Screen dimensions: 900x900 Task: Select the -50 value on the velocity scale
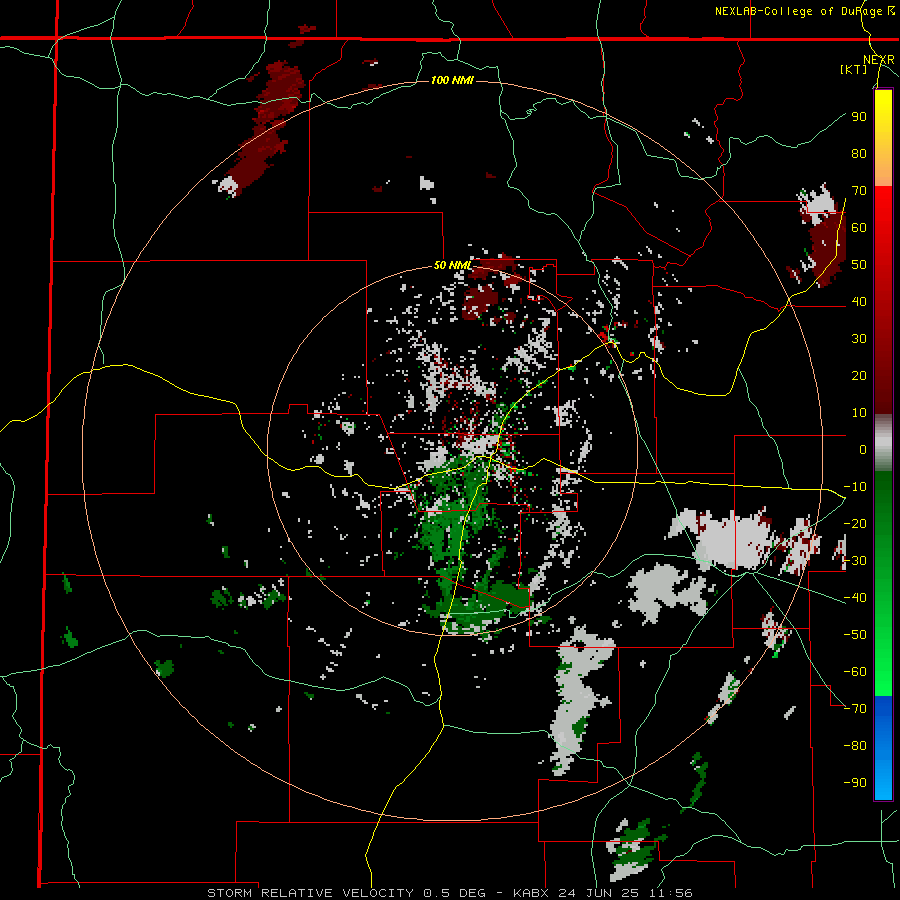[x=855, y=635]
